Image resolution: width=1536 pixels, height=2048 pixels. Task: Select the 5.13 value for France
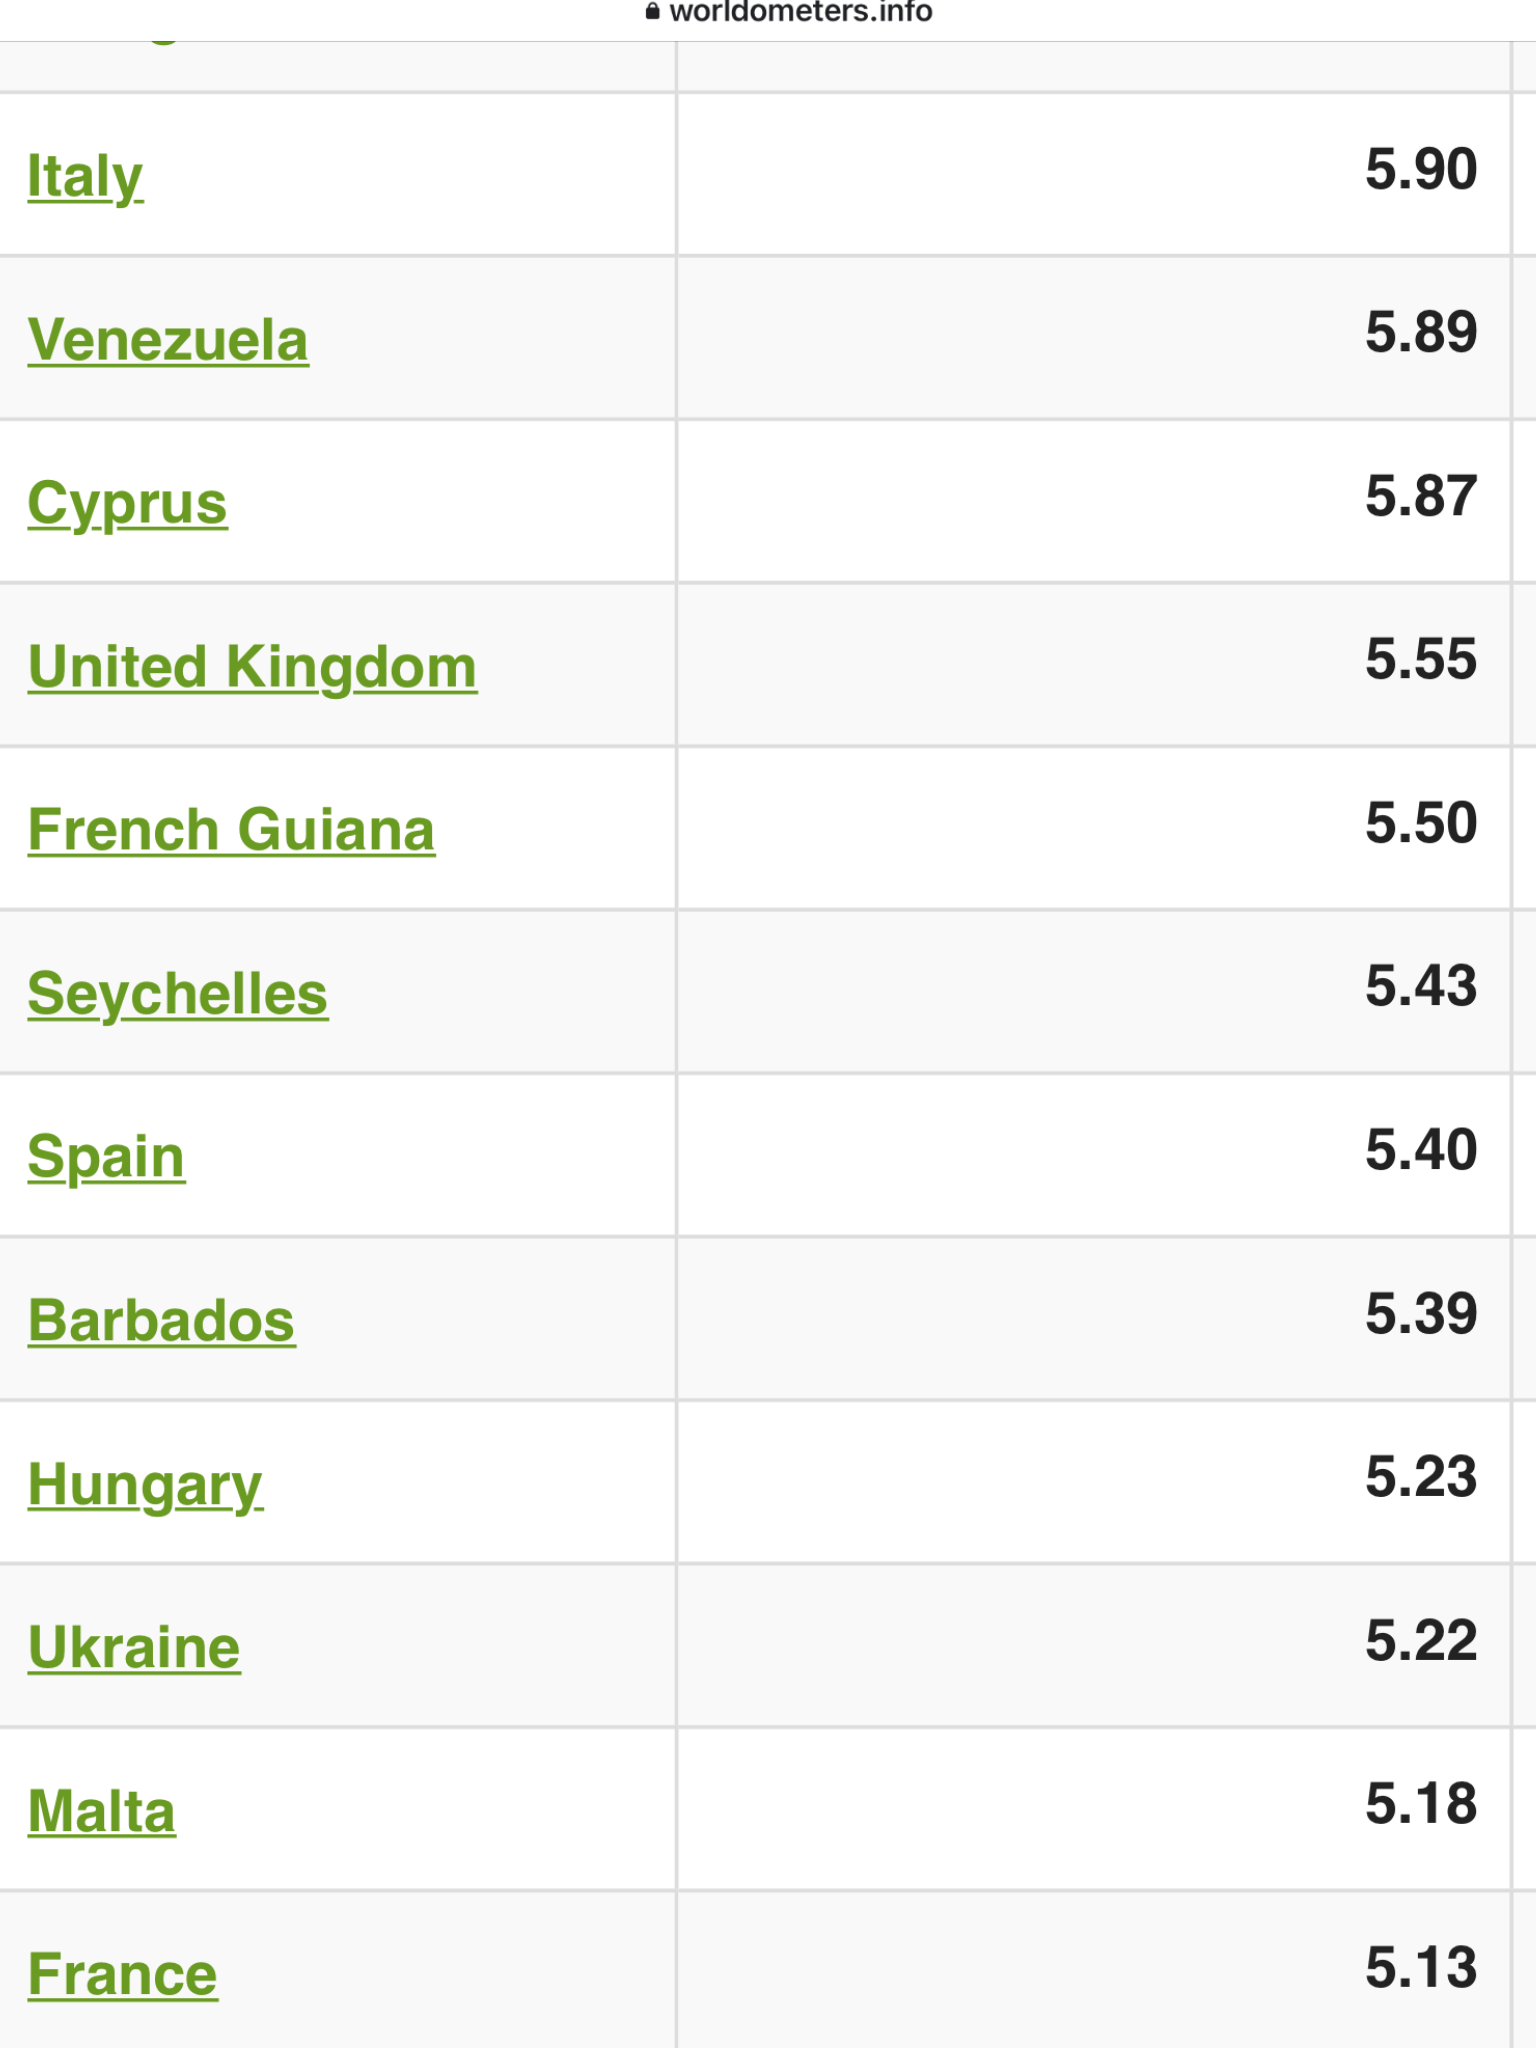pyautogui.click(x=1421, y=1967)
